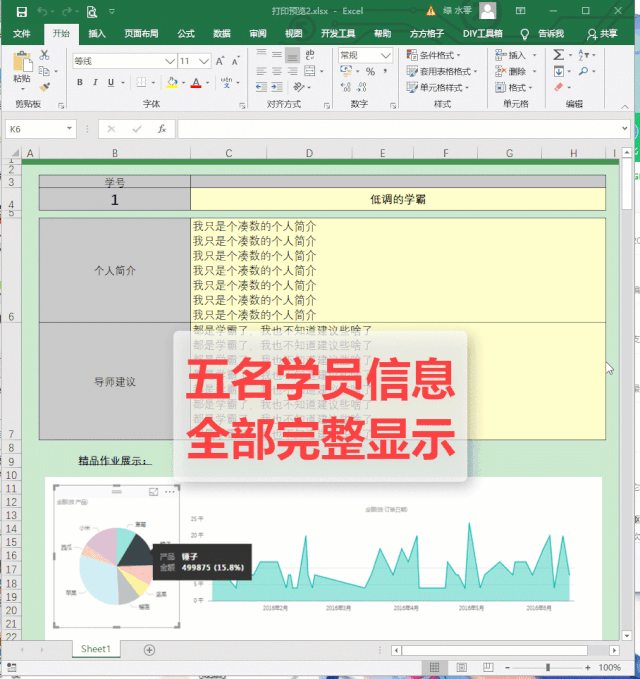Save the workbook with the save icon

point(22,12)
